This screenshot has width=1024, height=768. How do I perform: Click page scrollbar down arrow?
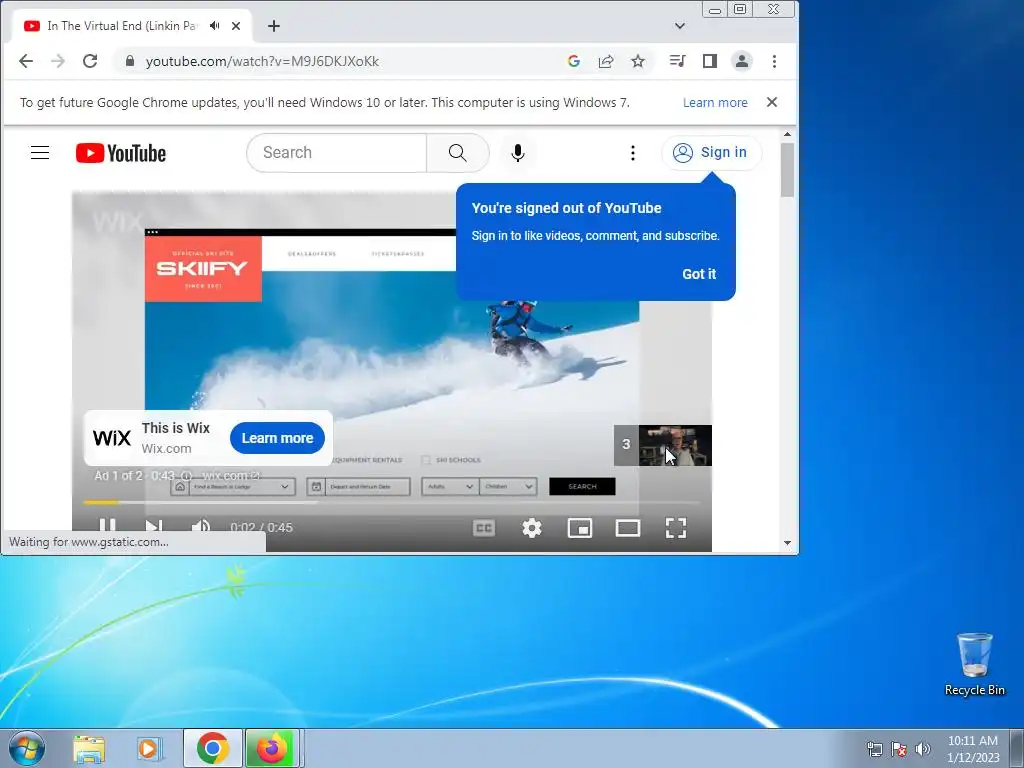coord(787,543)
